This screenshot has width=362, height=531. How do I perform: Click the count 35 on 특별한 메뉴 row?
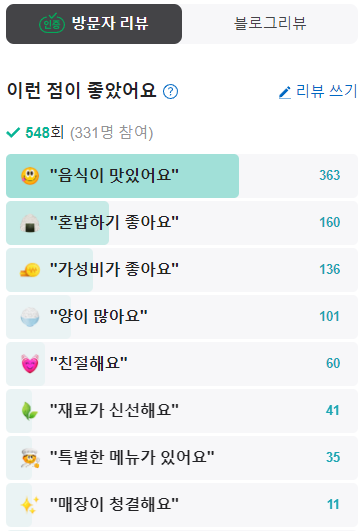click(x=333, y=458)
